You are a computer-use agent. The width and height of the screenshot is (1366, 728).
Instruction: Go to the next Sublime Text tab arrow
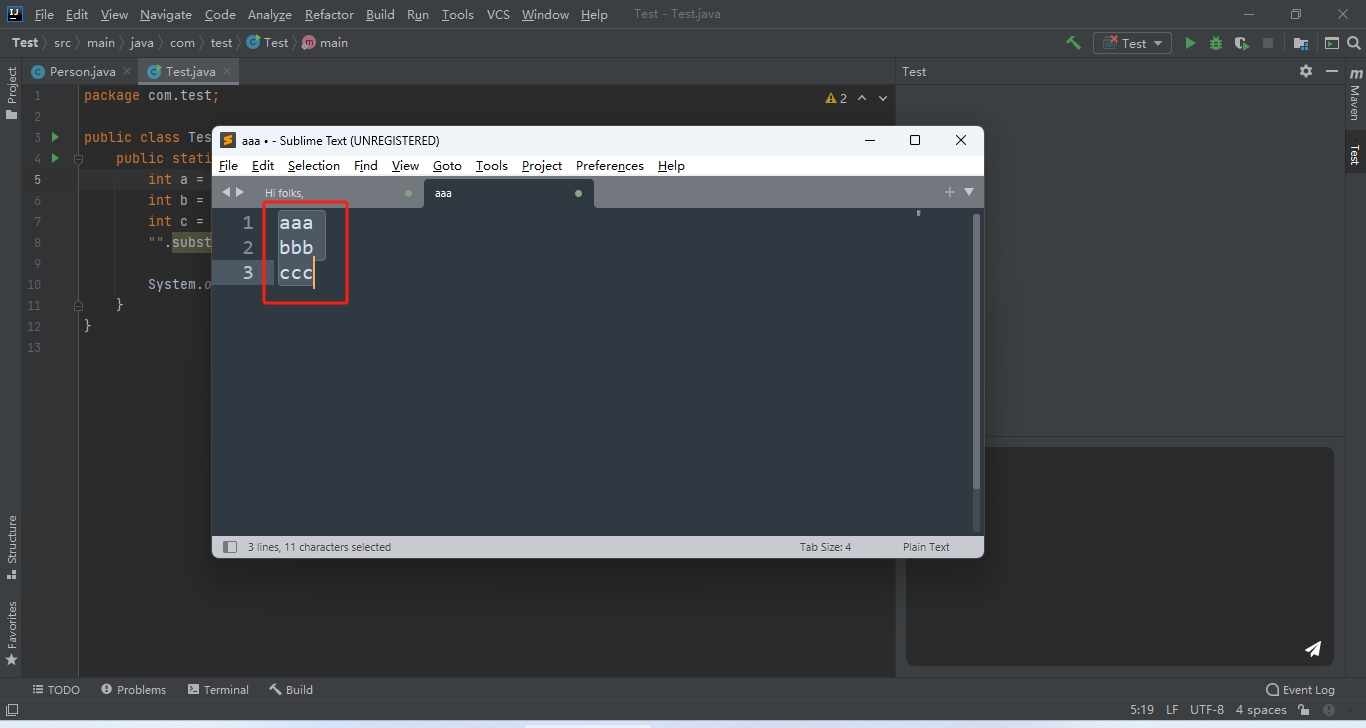(x=239, y=192)
